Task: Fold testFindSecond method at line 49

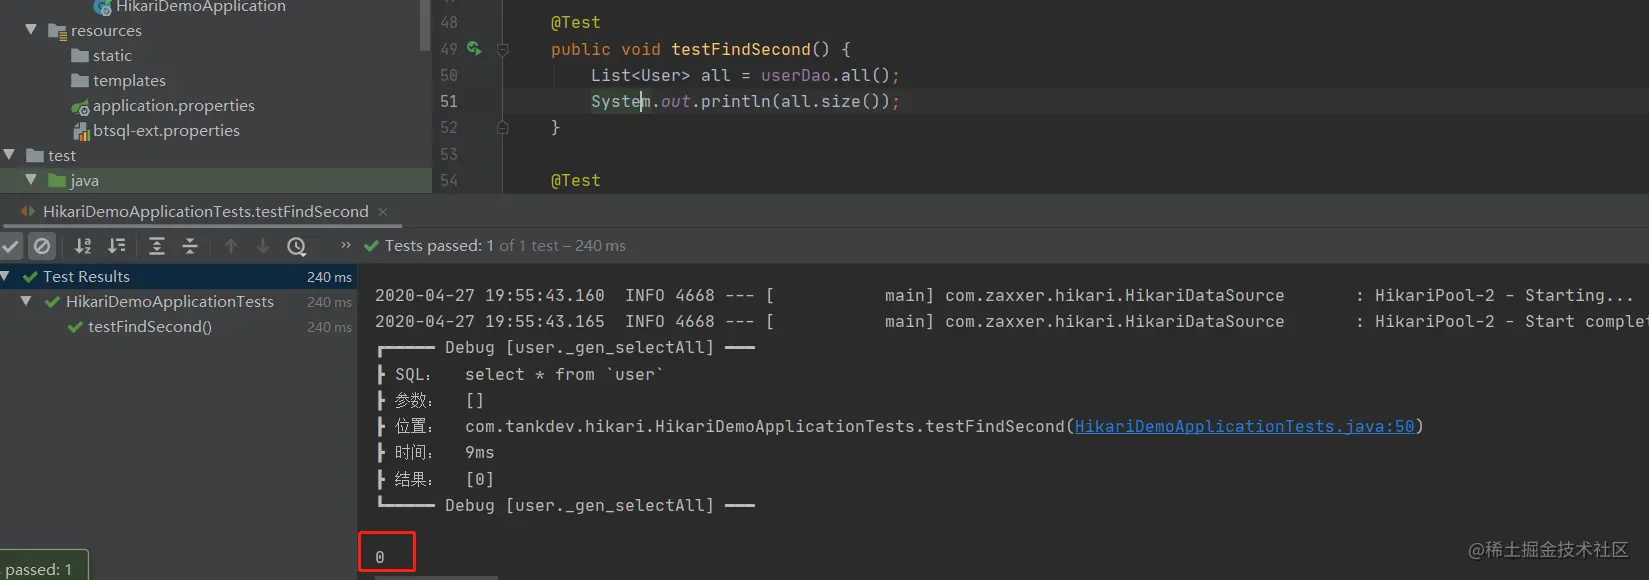Action: [x=503, y=49]
